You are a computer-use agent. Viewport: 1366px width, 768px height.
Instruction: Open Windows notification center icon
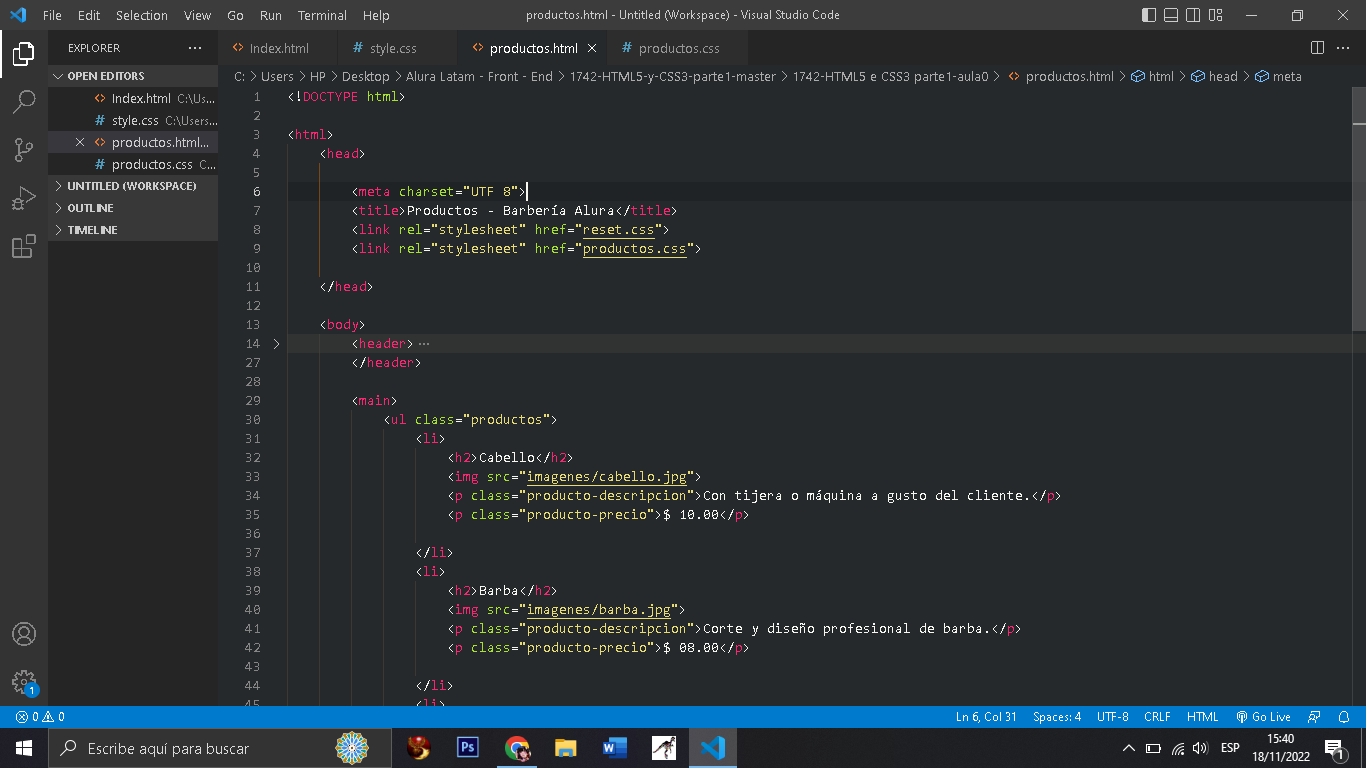[1334, 748]
